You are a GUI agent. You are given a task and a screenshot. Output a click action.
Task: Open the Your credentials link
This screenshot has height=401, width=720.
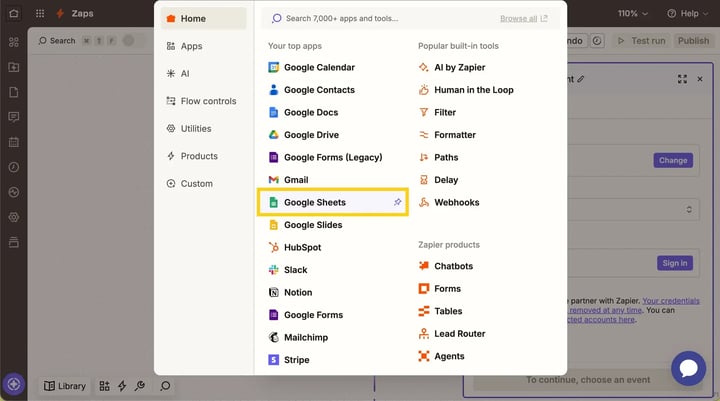coord(671,301)
